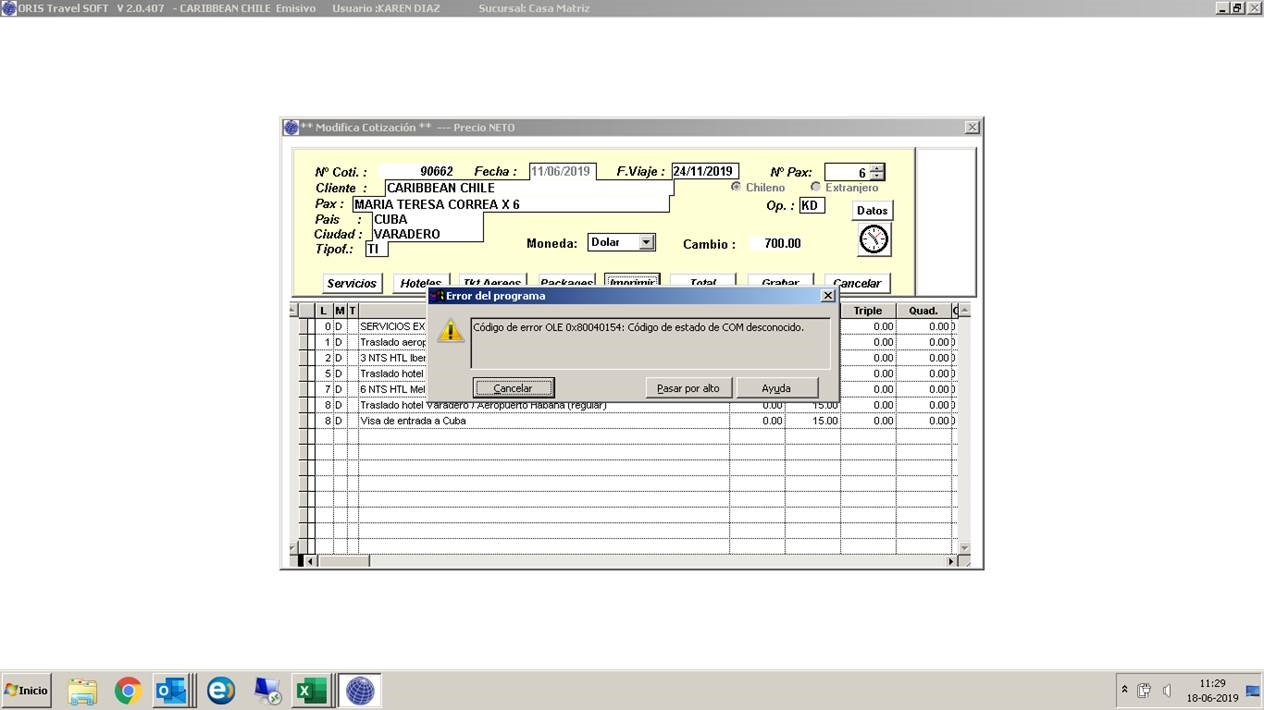The width and height of the screenshot is (1264, 710).
Task: Open the Moneda currency dropdown
Action: [646, 242]
